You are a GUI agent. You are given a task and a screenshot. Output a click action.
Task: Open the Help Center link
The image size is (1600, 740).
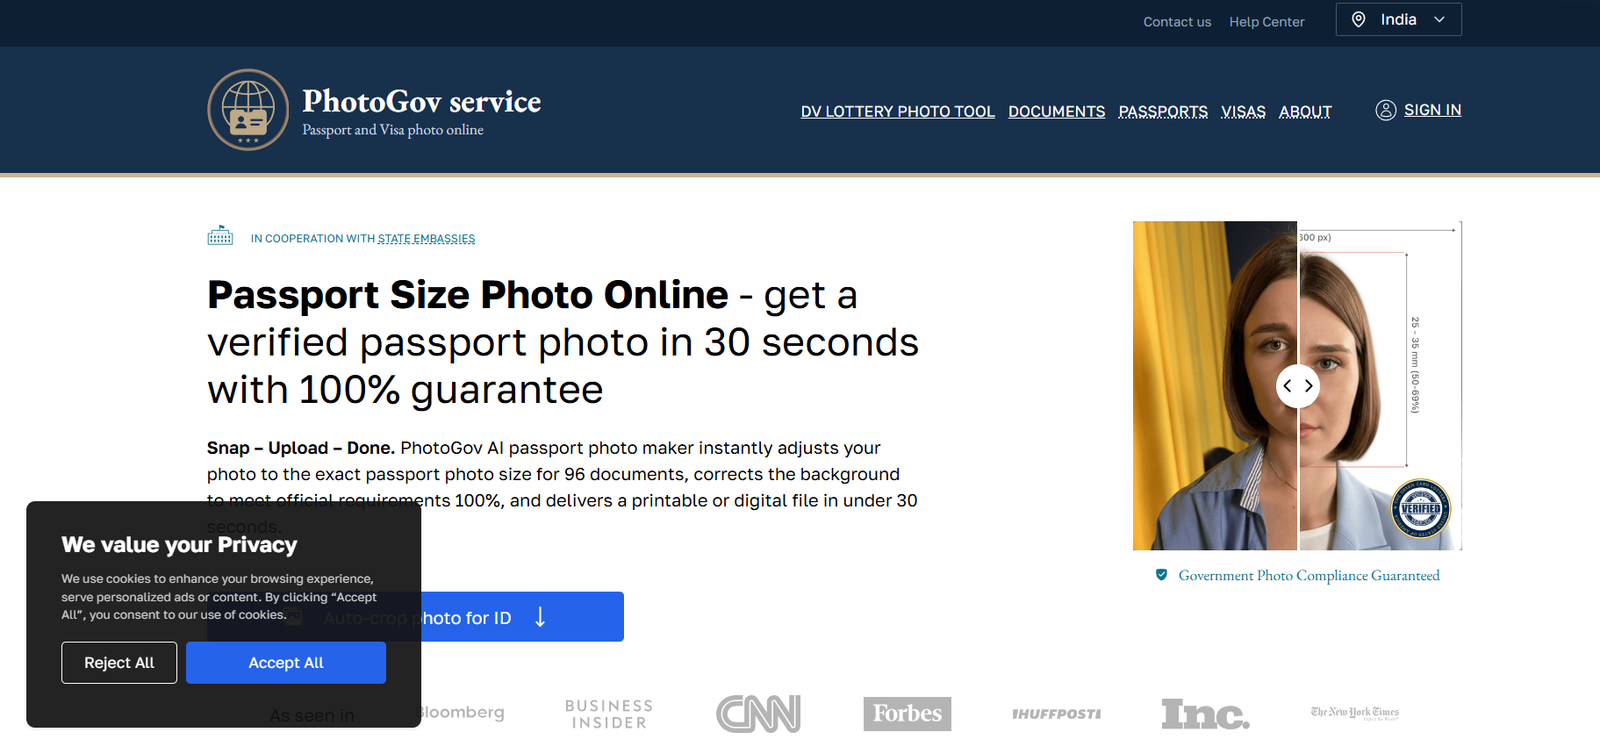[x=1266, y=22]
